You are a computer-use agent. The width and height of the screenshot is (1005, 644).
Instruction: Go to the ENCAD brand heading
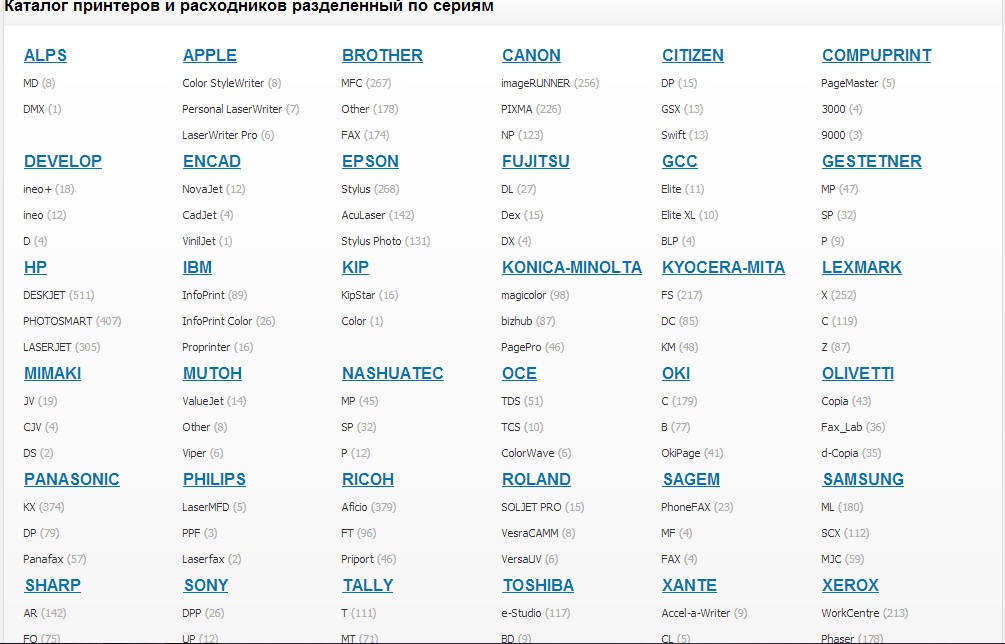tap(212, 161)
